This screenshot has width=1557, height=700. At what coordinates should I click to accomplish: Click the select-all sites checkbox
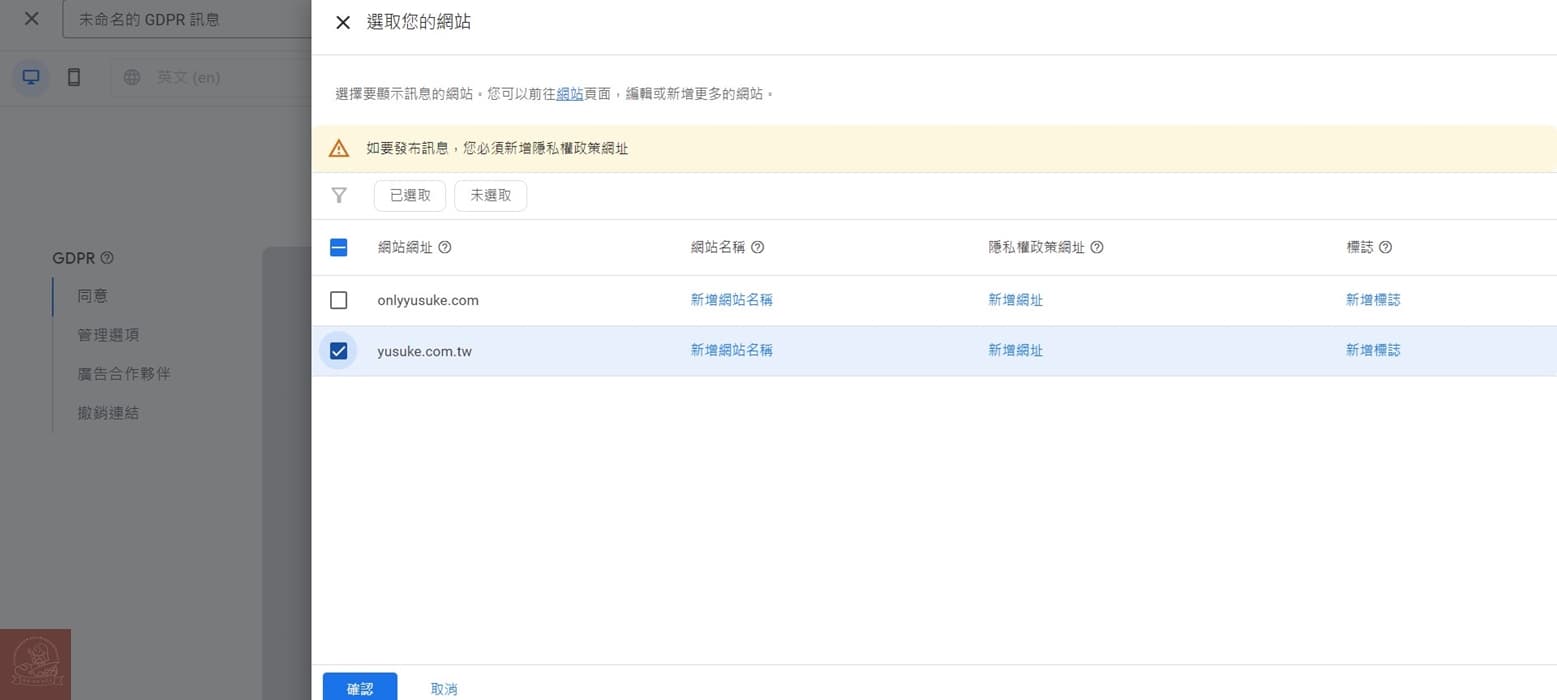click(338, 247)
